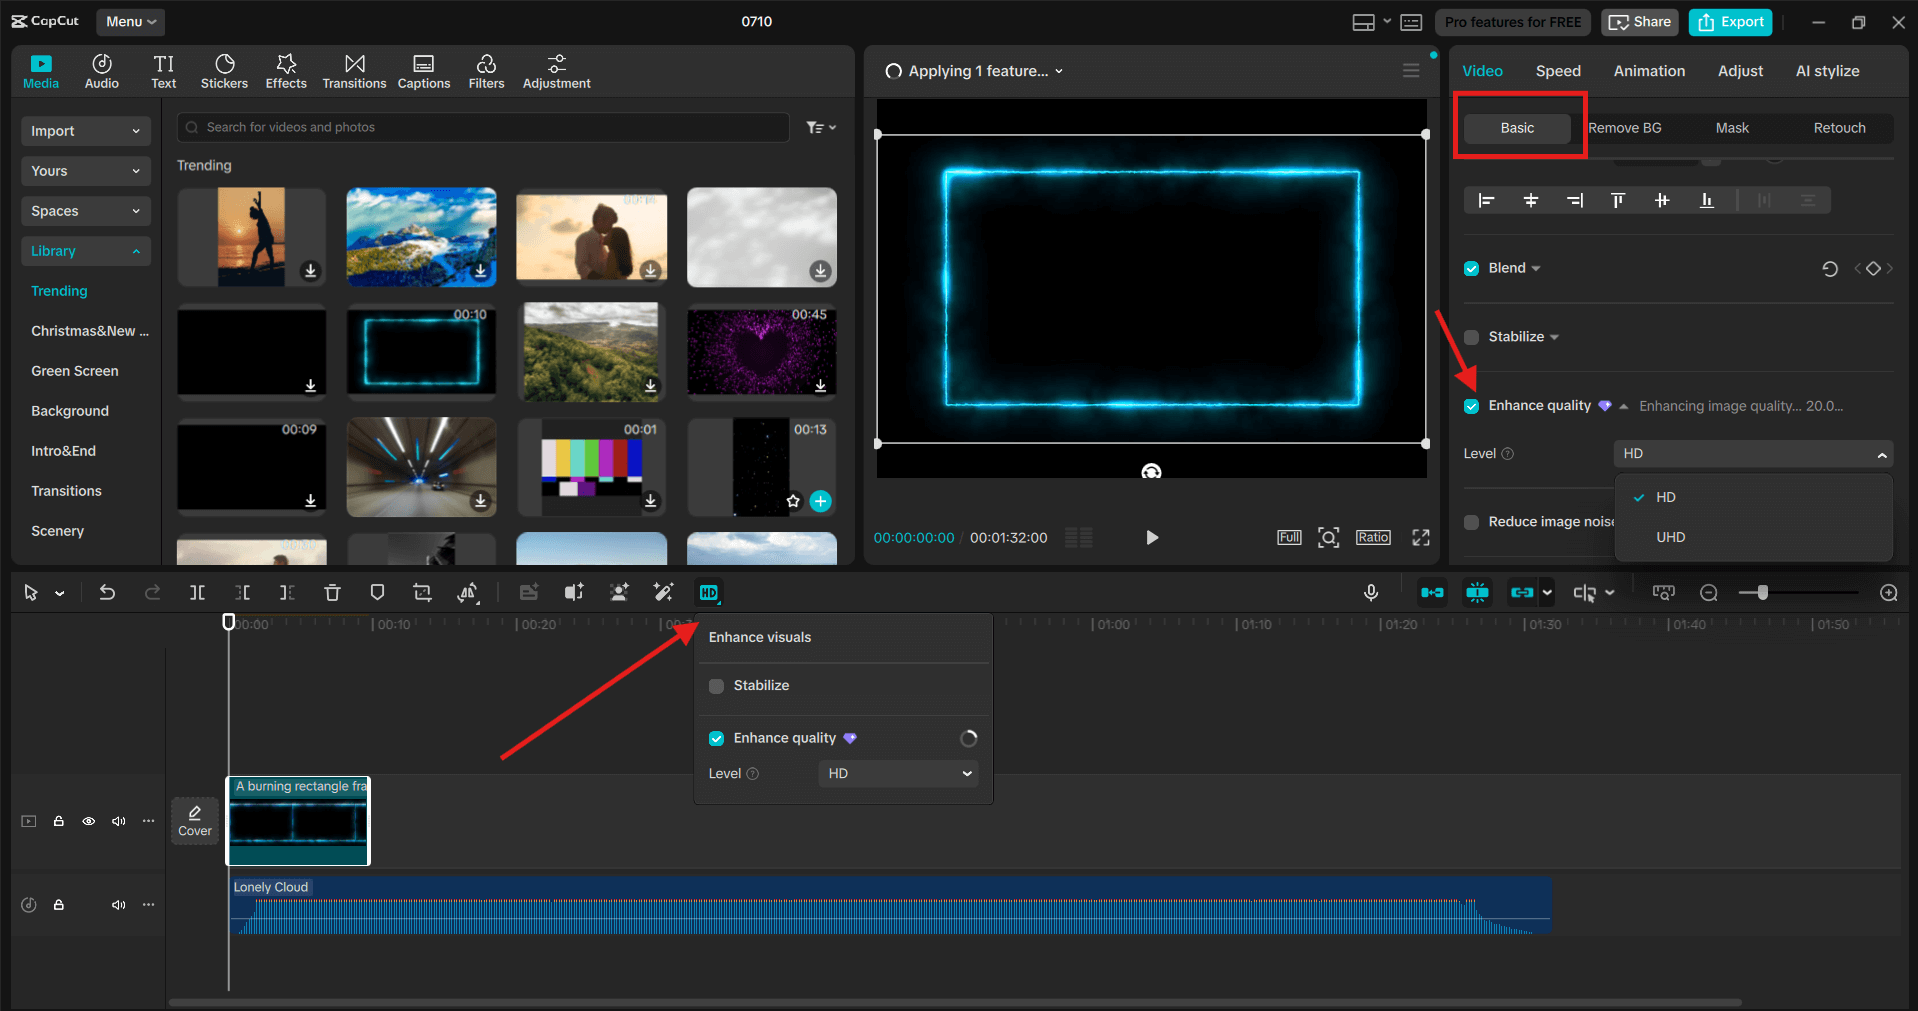This screenshot has height=1011, width=1918.
Task: Open the Stickers panel
Action: [224, 71]
